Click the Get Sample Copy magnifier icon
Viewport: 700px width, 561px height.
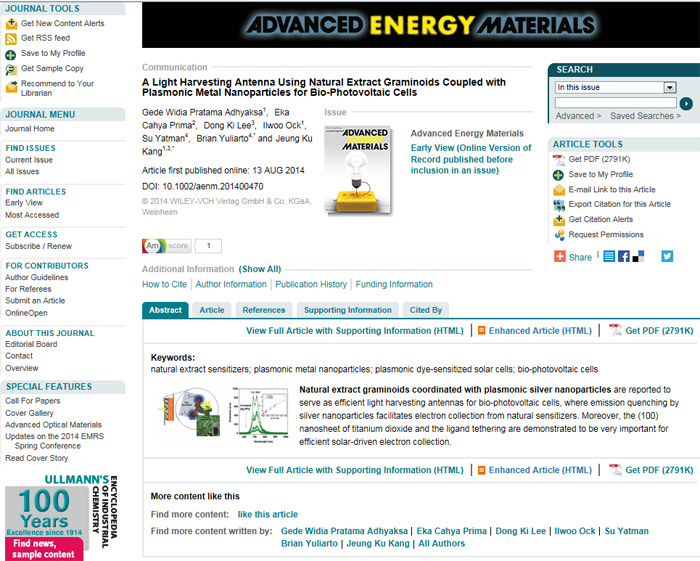coord(11,69)
